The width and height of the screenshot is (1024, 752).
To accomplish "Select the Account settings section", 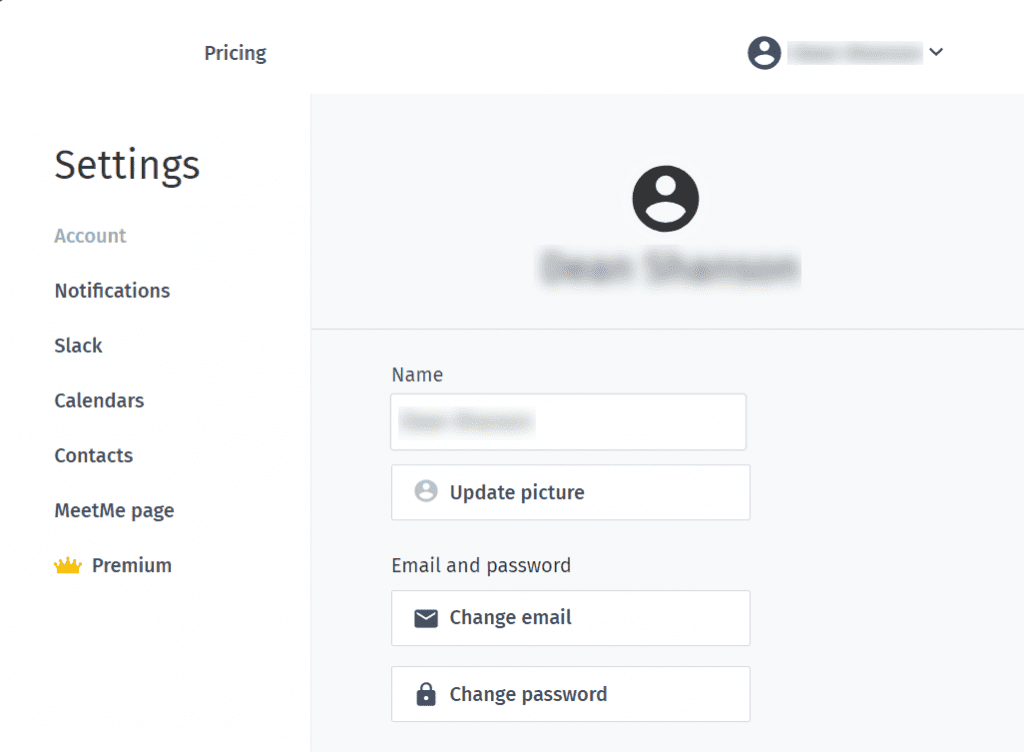I will pos(90,236).
